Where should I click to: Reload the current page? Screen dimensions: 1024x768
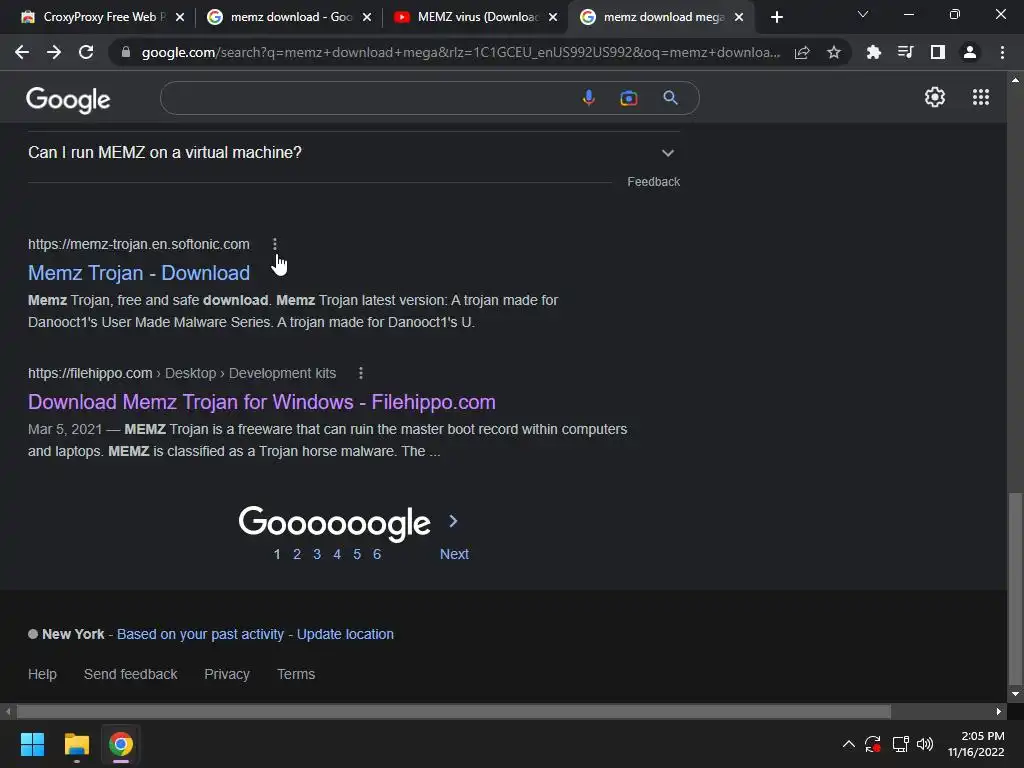pos(86,52)
